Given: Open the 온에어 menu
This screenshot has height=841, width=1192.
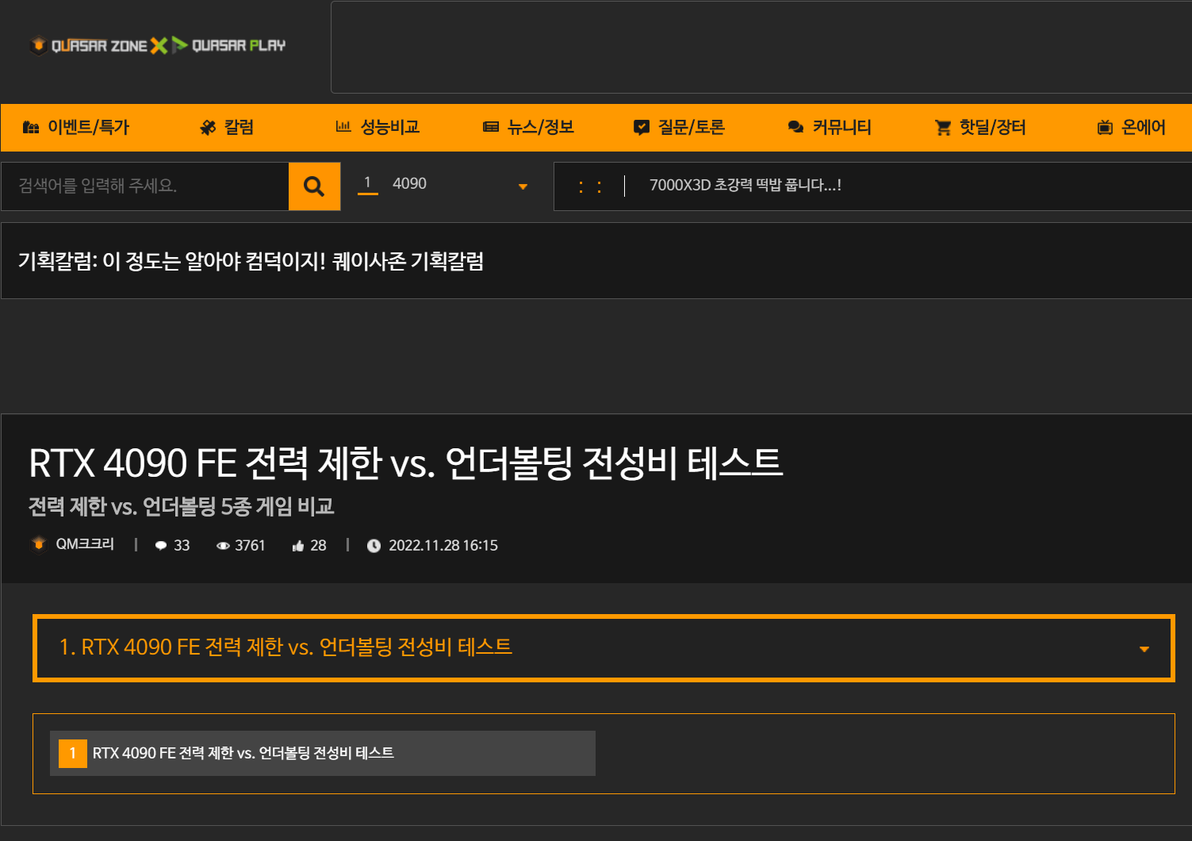Looking at the screenshot, I should click(1131, 128).
